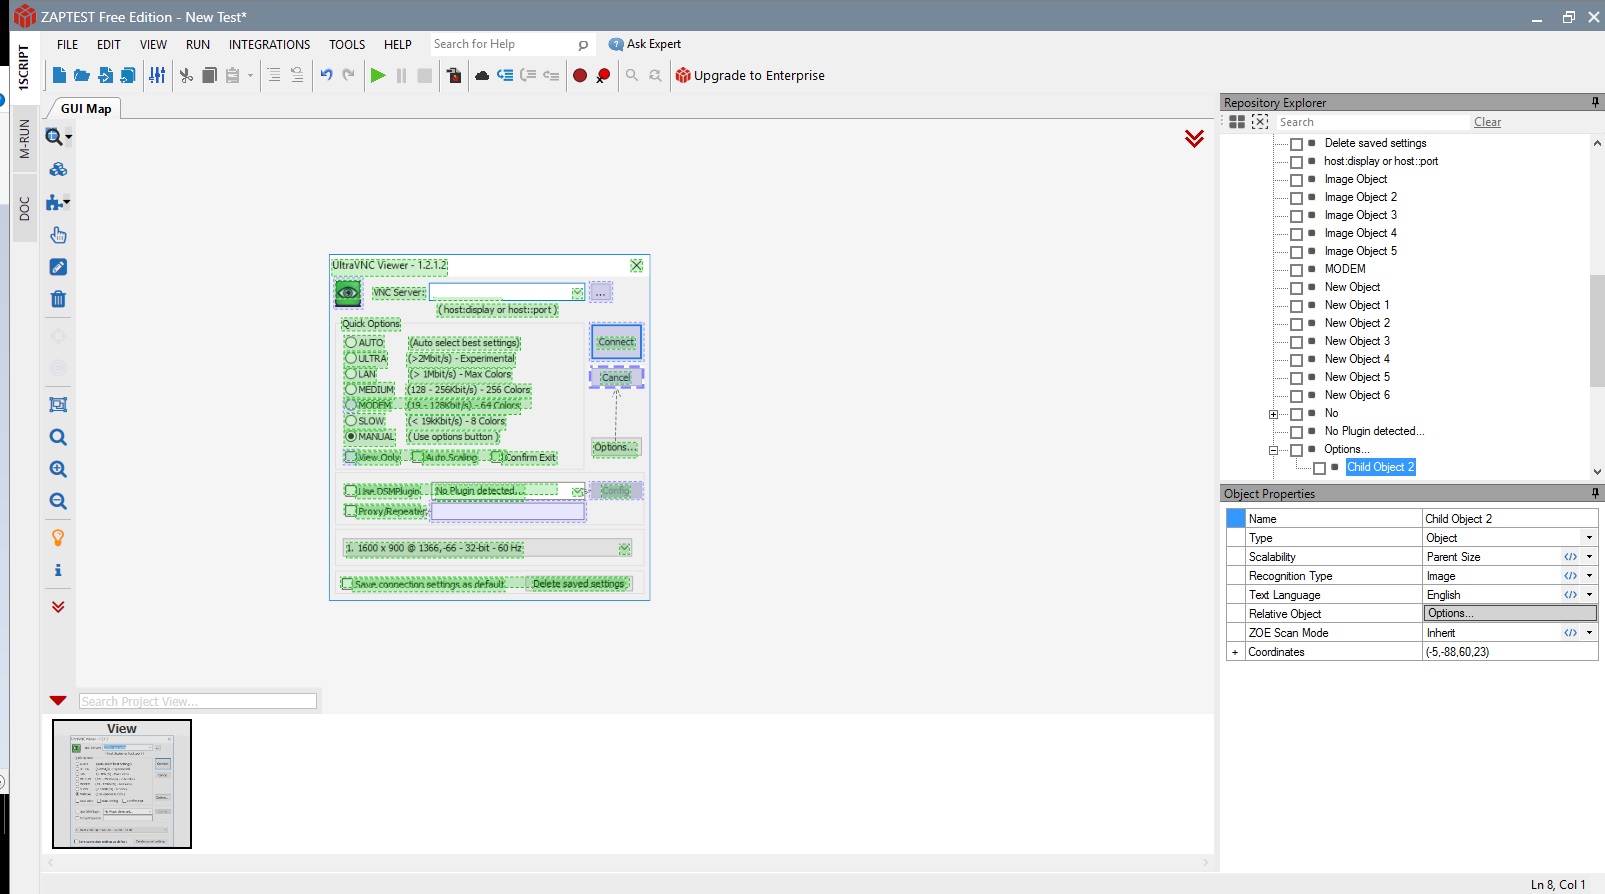Check the 'Image Object 2' checkbox

point(1296,198)
